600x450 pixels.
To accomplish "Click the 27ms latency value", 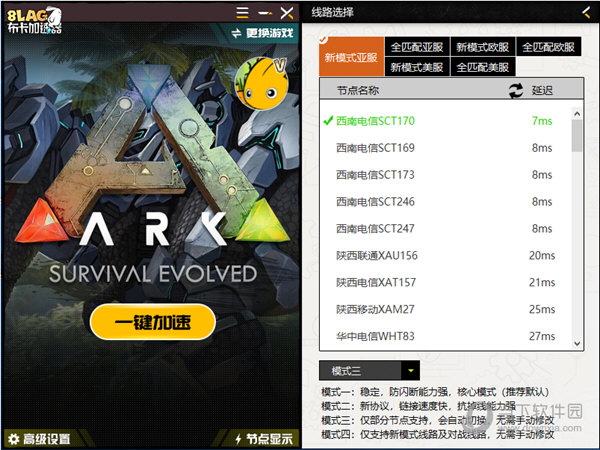I will click(x=542, y=336).
